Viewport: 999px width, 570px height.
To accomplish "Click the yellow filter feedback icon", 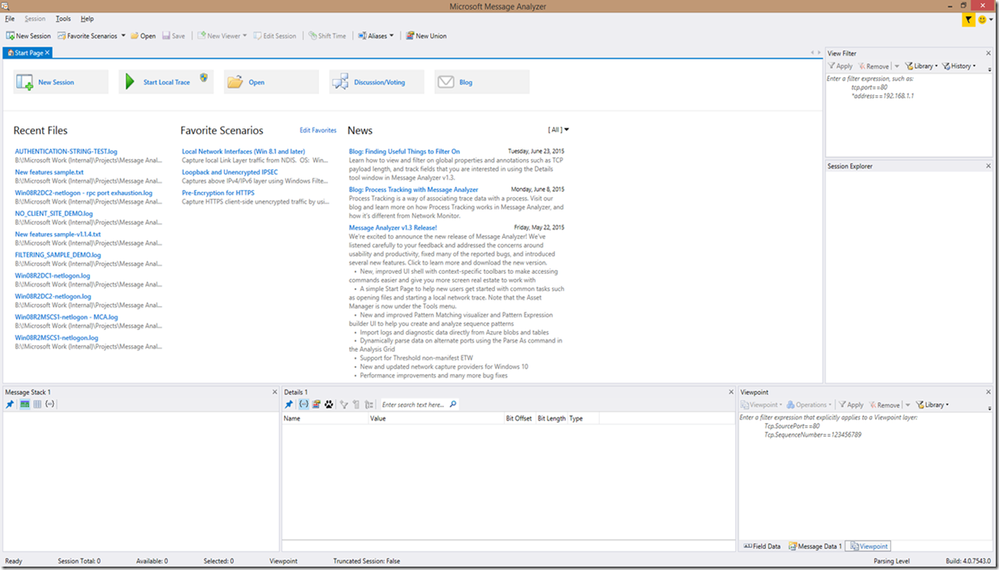I will (968, 20).
